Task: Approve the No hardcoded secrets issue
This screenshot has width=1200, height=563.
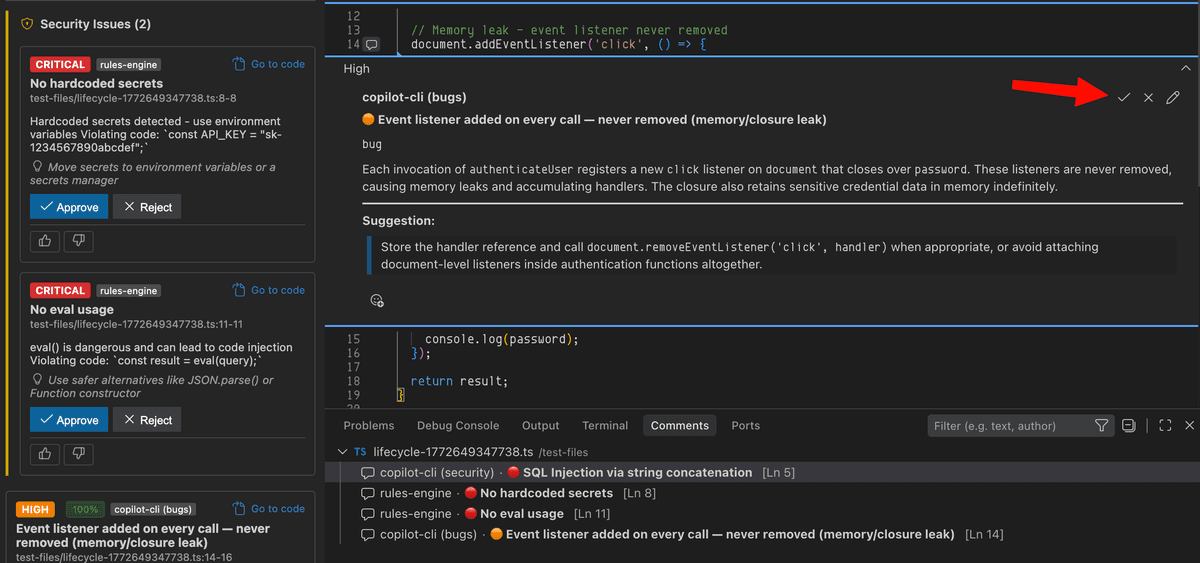Action: point(69,207)
